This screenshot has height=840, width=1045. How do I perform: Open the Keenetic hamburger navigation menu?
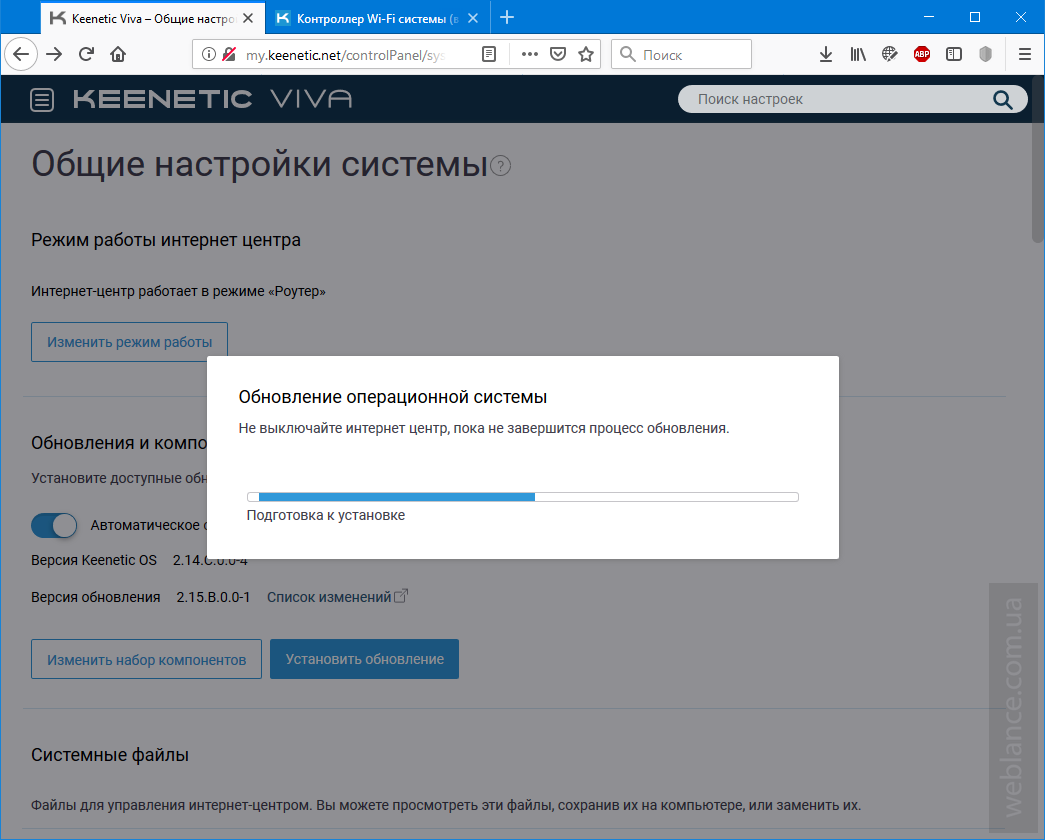coord(42,100)
